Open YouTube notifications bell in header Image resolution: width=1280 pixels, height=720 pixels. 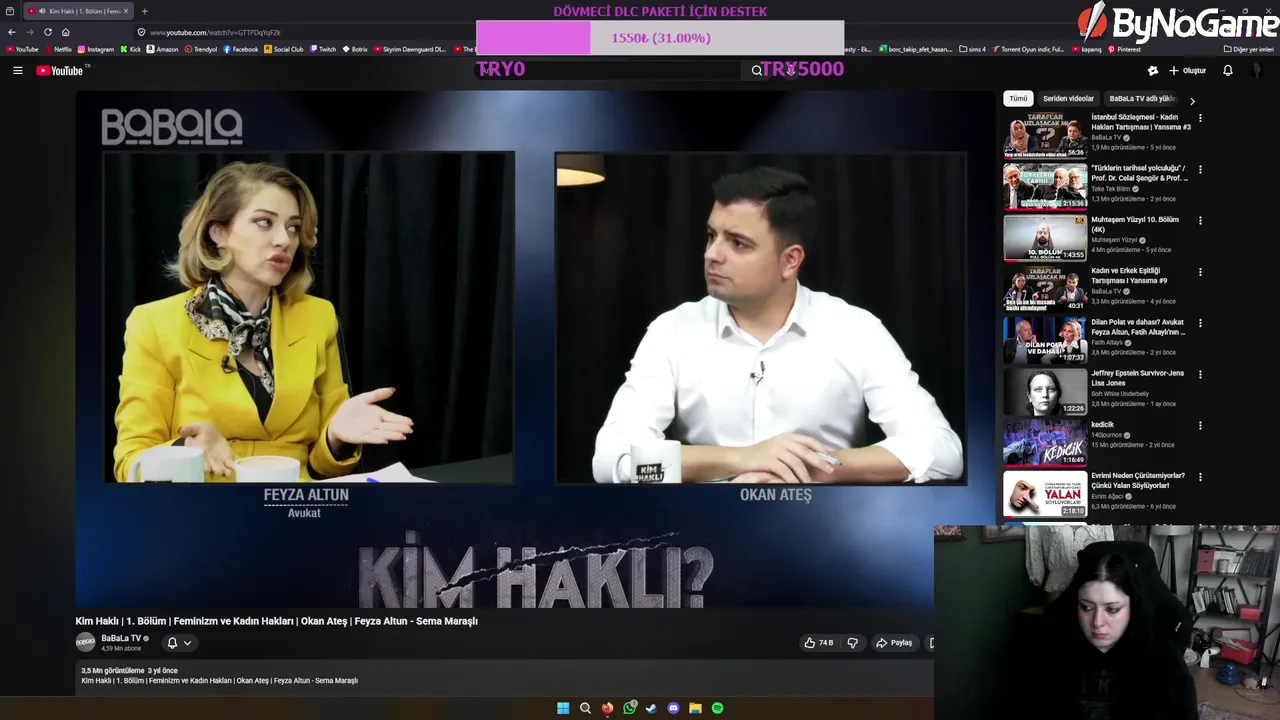[x=1228, y=70]
